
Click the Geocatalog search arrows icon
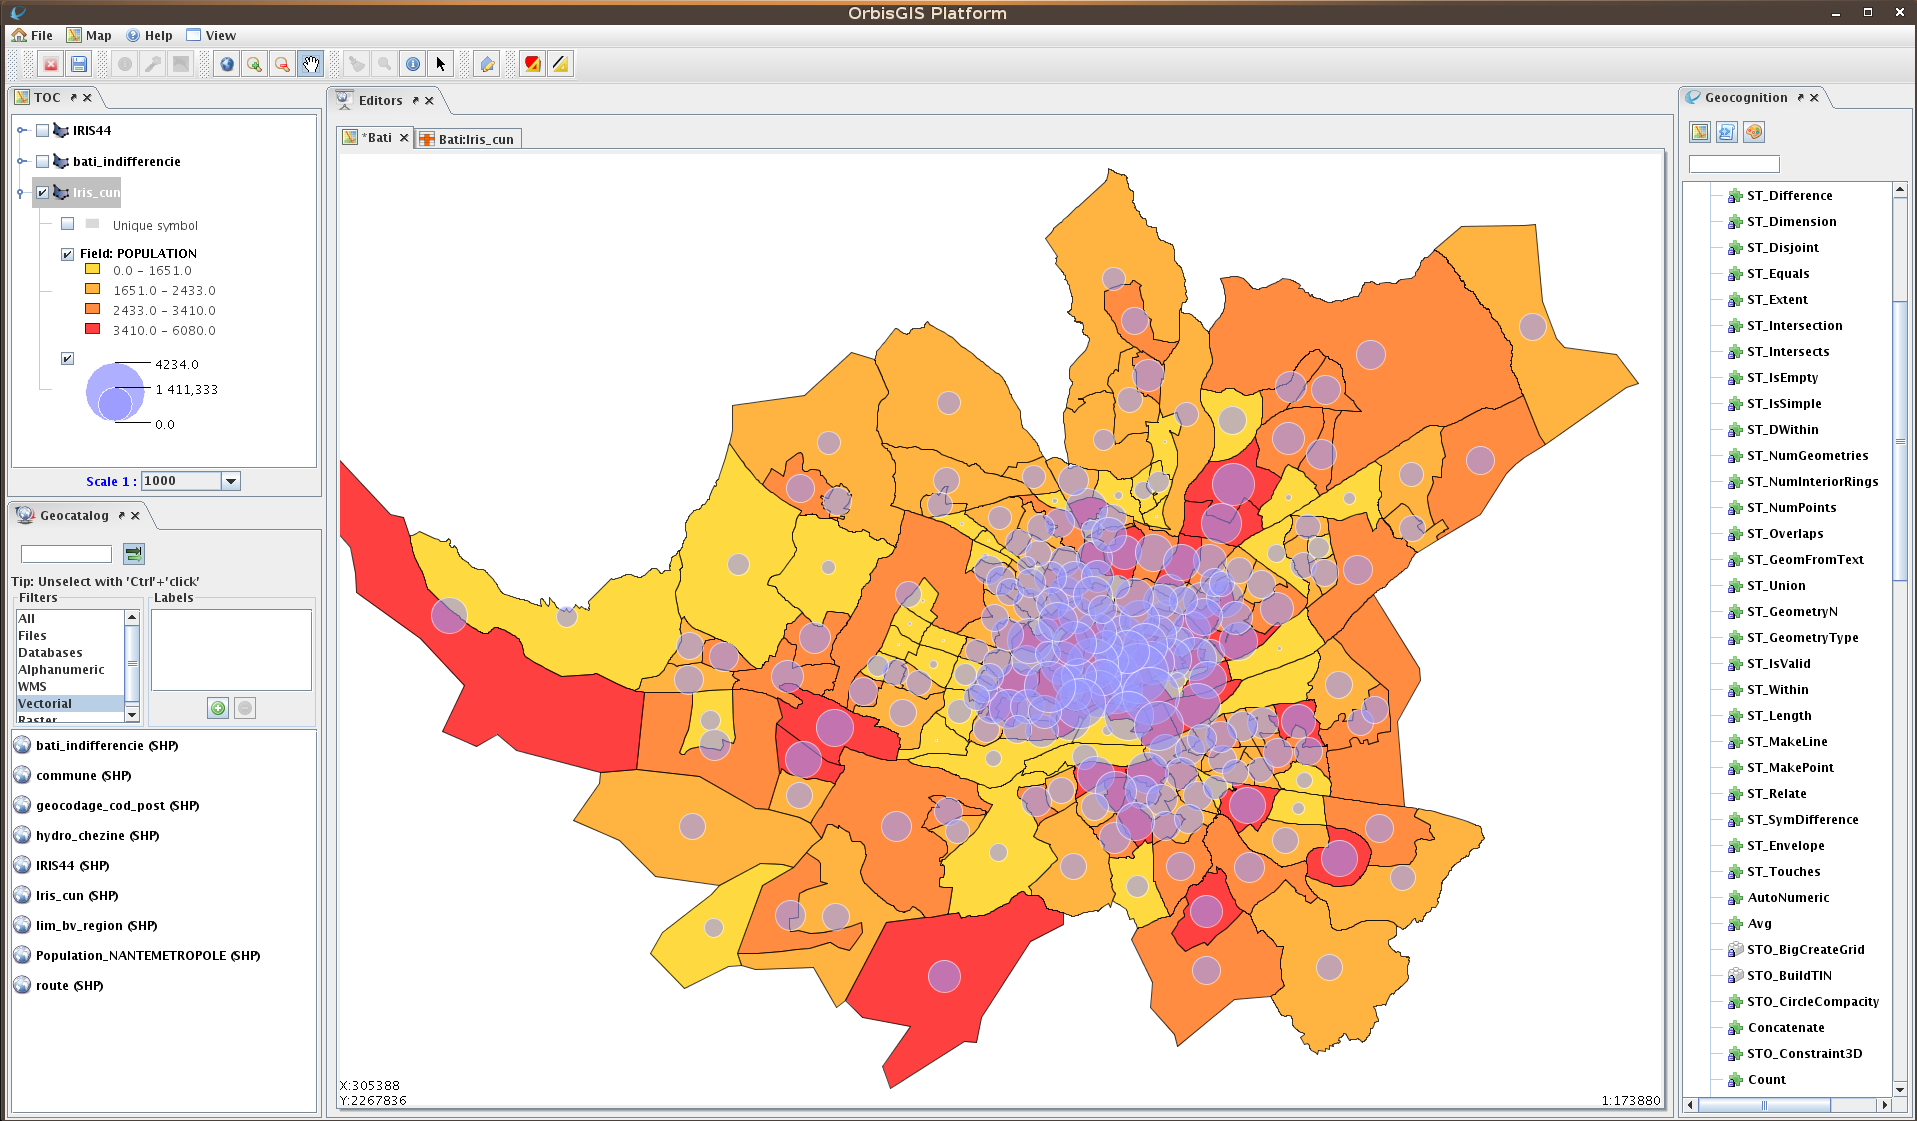(x=133, y=553)
